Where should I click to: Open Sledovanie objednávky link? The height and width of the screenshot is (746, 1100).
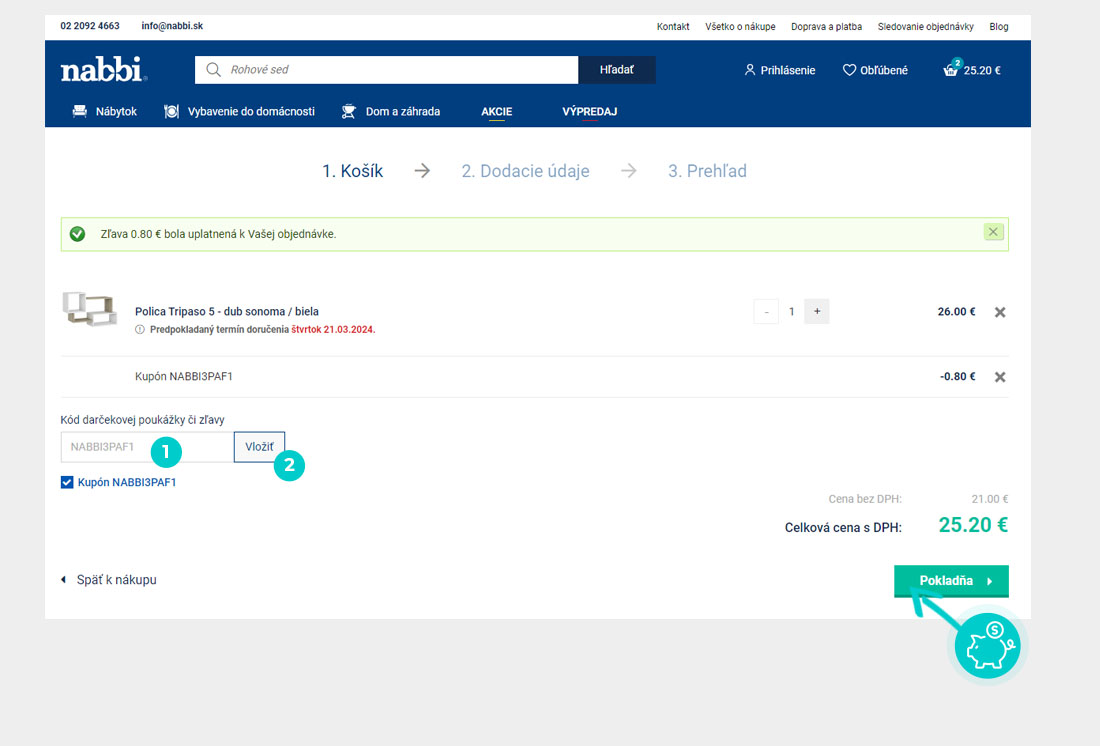925,27
